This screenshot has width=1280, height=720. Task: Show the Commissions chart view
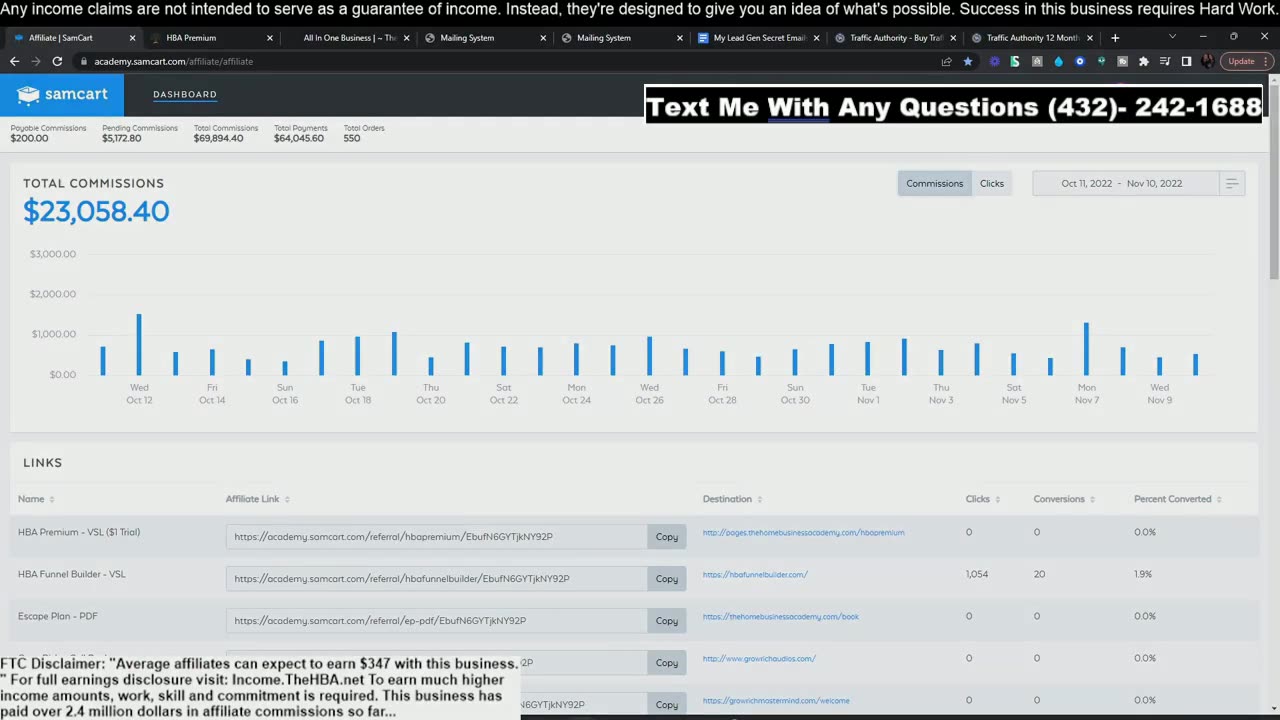click(935, 183)
